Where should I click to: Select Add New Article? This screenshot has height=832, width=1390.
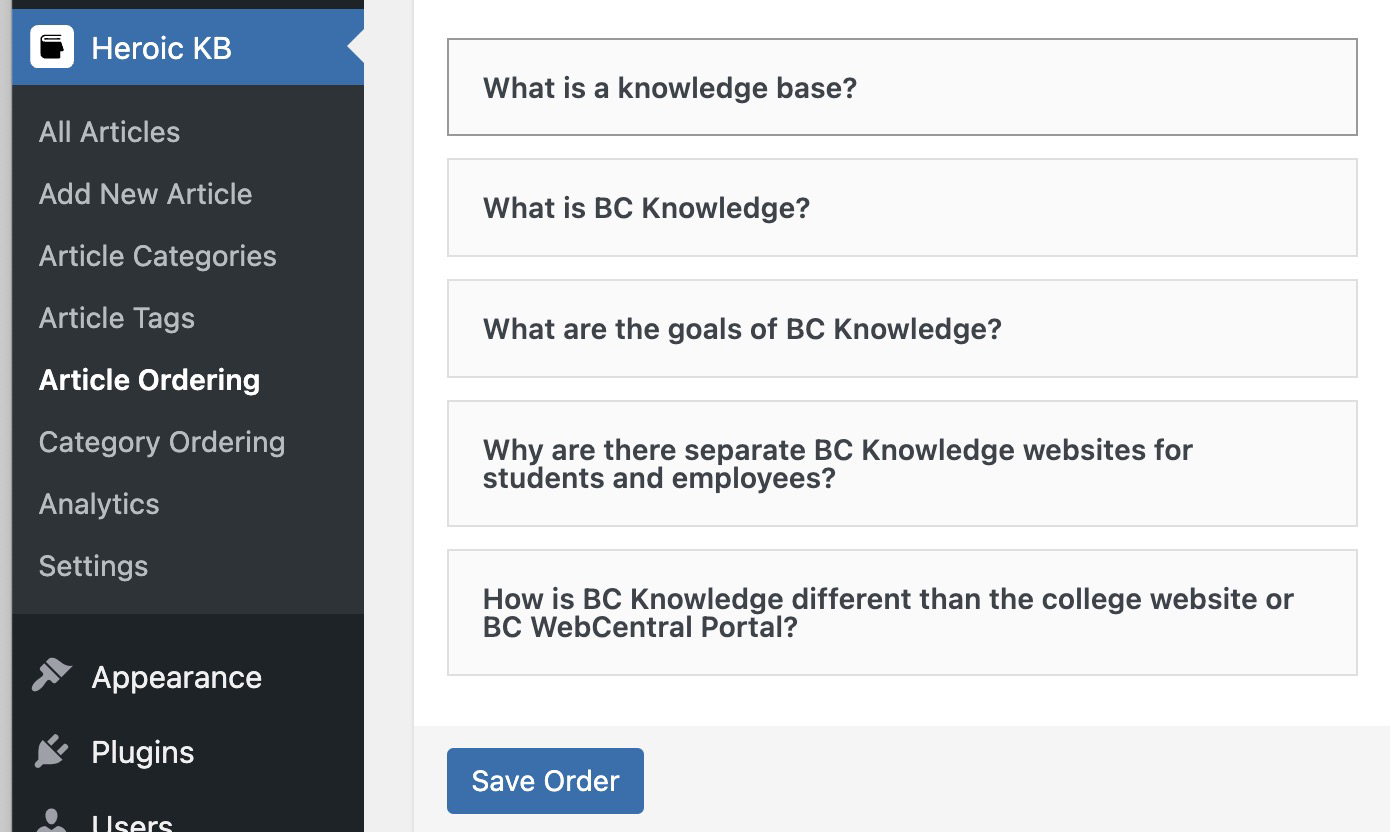145,194
